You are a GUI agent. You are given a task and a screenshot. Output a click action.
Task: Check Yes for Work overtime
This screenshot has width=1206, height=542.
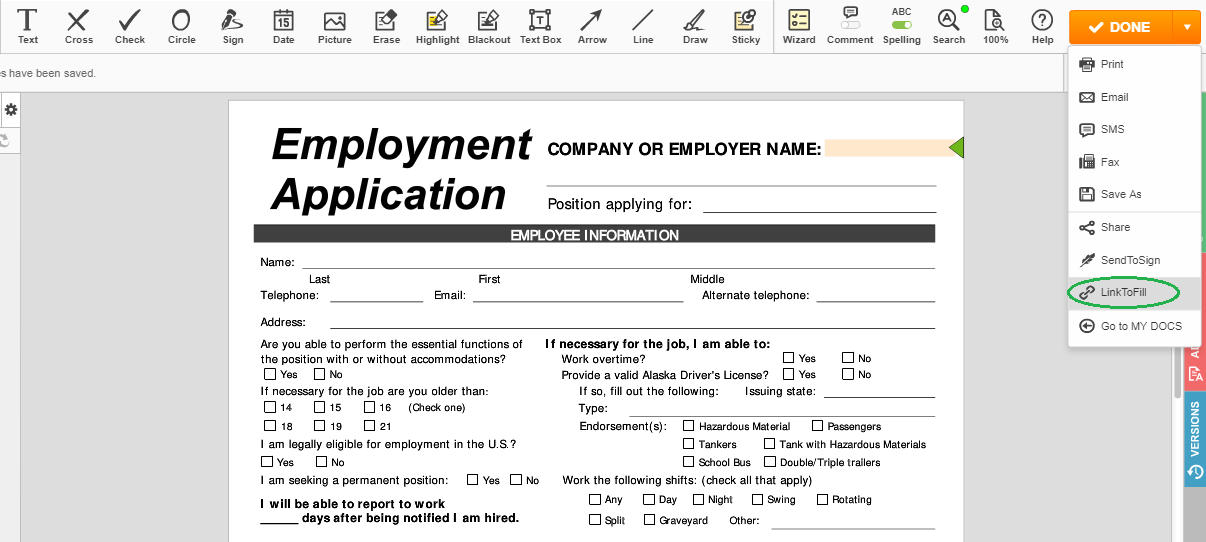tap(789, 357)
